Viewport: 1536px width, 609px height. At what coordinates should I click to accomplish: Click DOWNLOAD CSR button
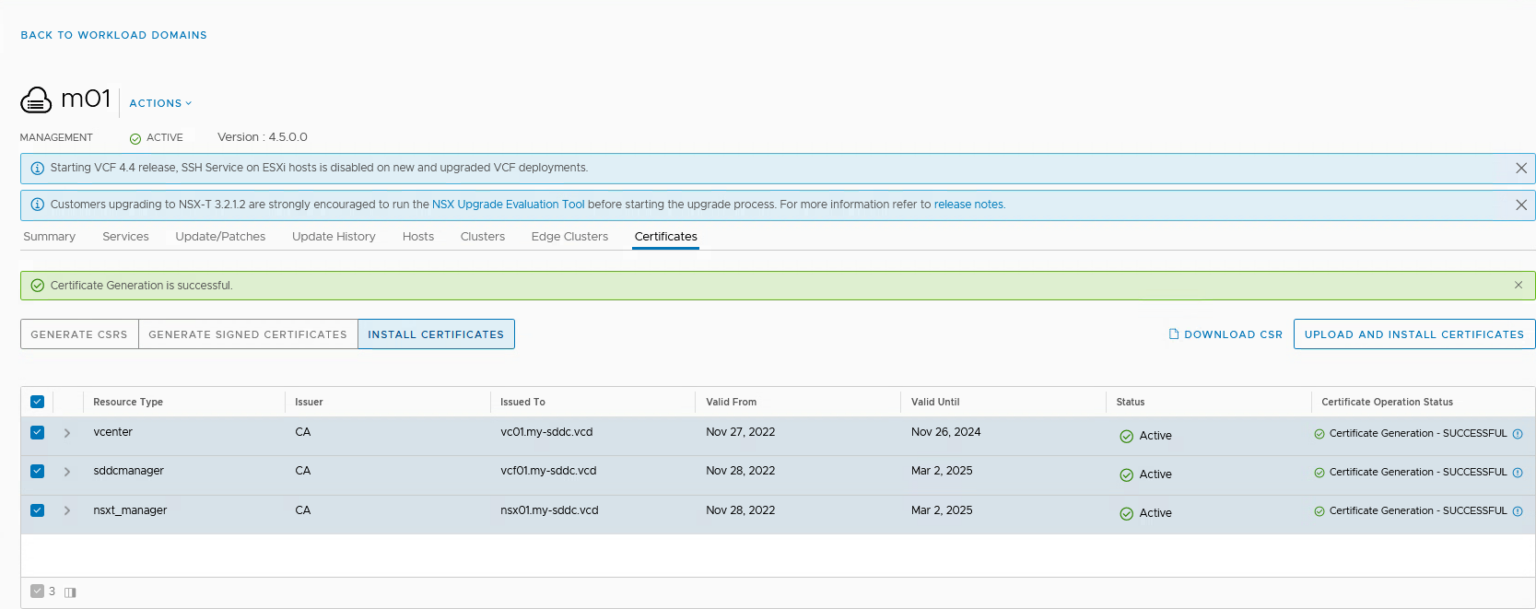point(1226,335)
